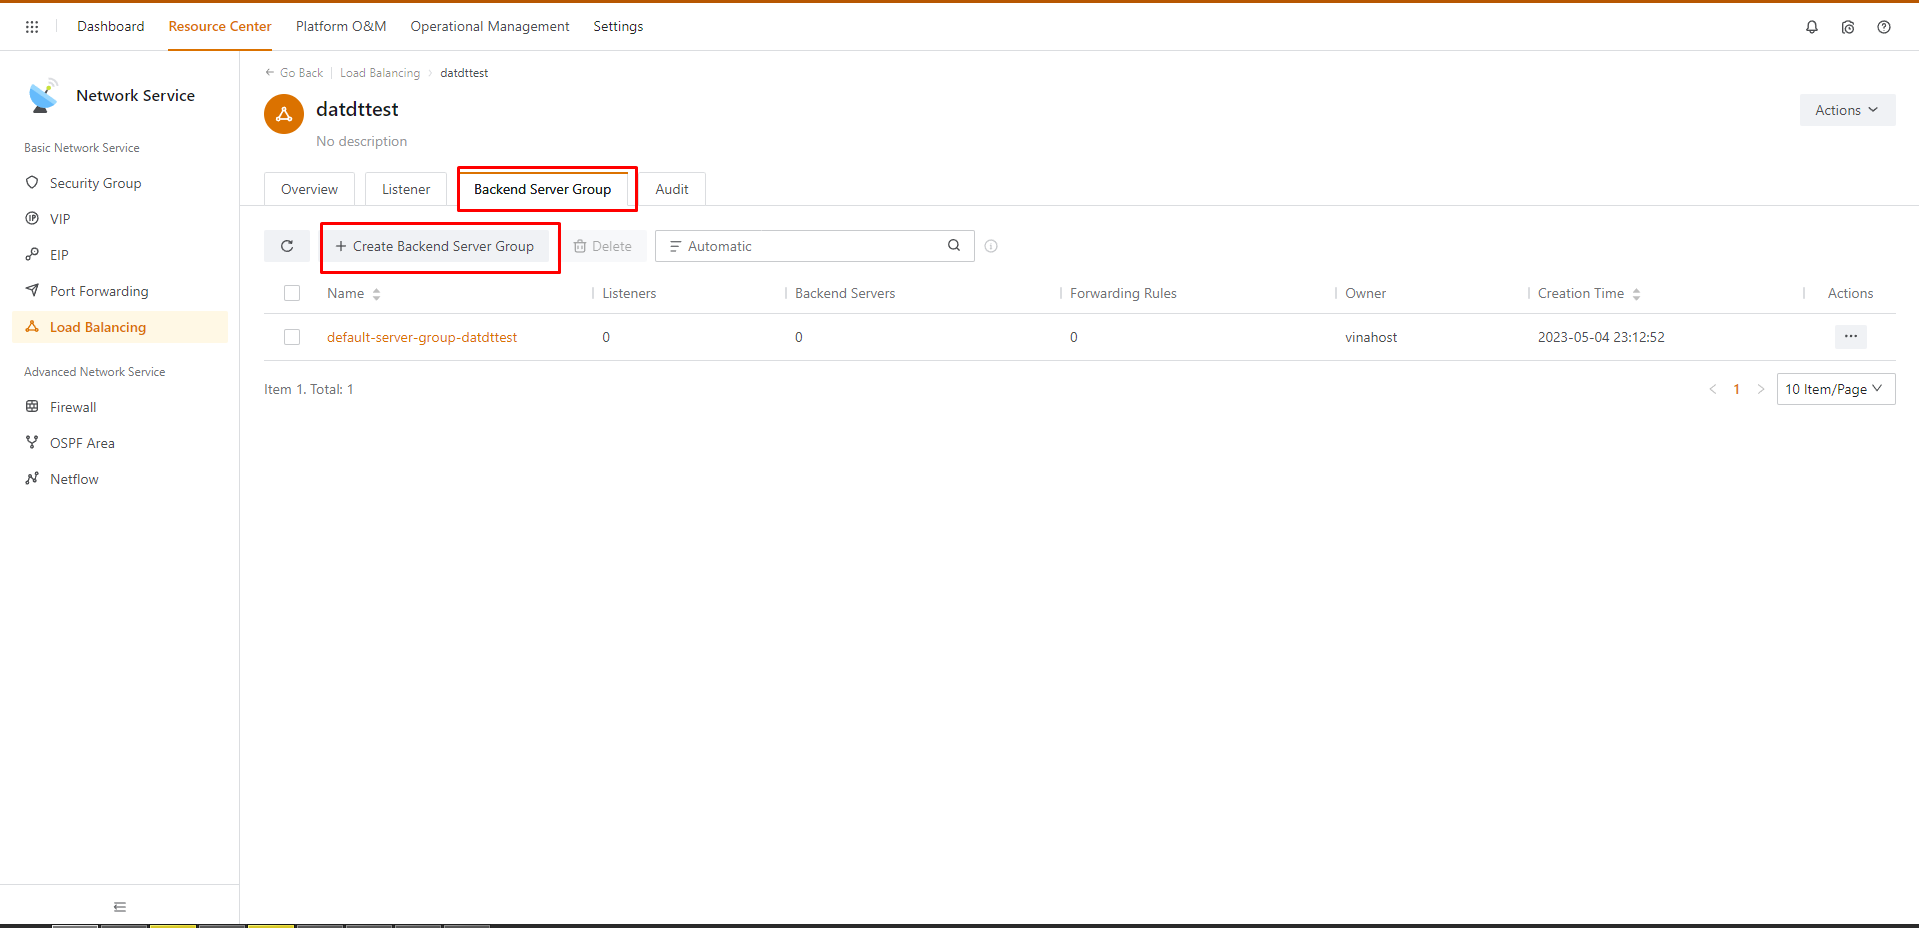Open the 10 Item/Page dropdown
Viewport: 1919px width, 928px height.
1834,389
